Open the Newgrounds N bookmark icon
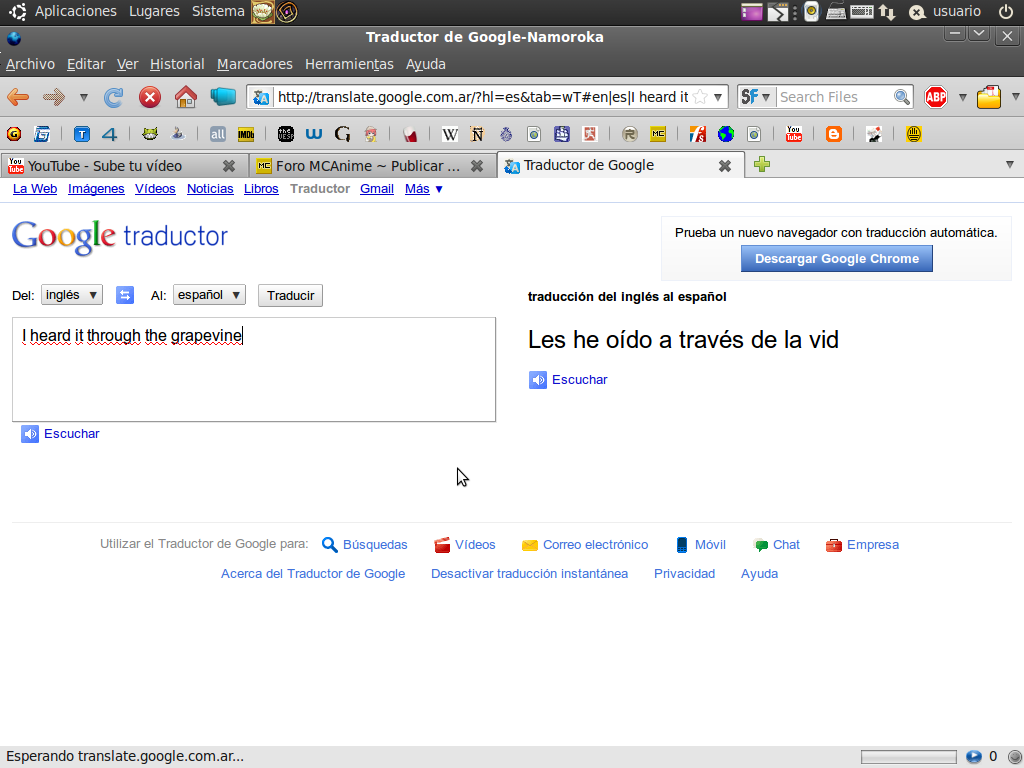 pos(477,135)
